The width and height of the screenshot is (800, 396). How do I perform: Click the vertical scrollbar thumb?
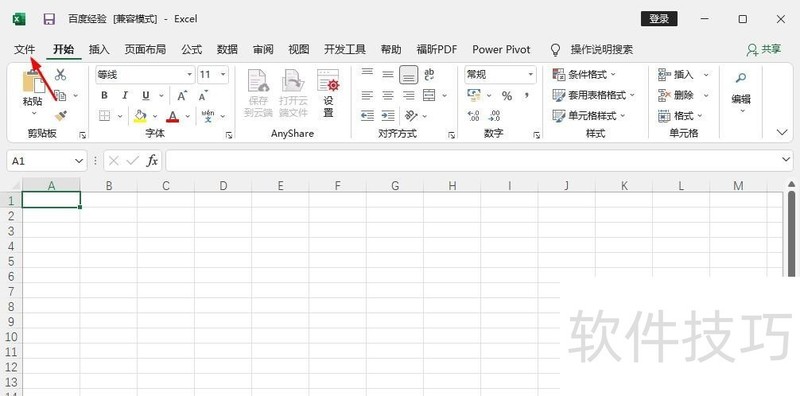click(x=791, y=233)
